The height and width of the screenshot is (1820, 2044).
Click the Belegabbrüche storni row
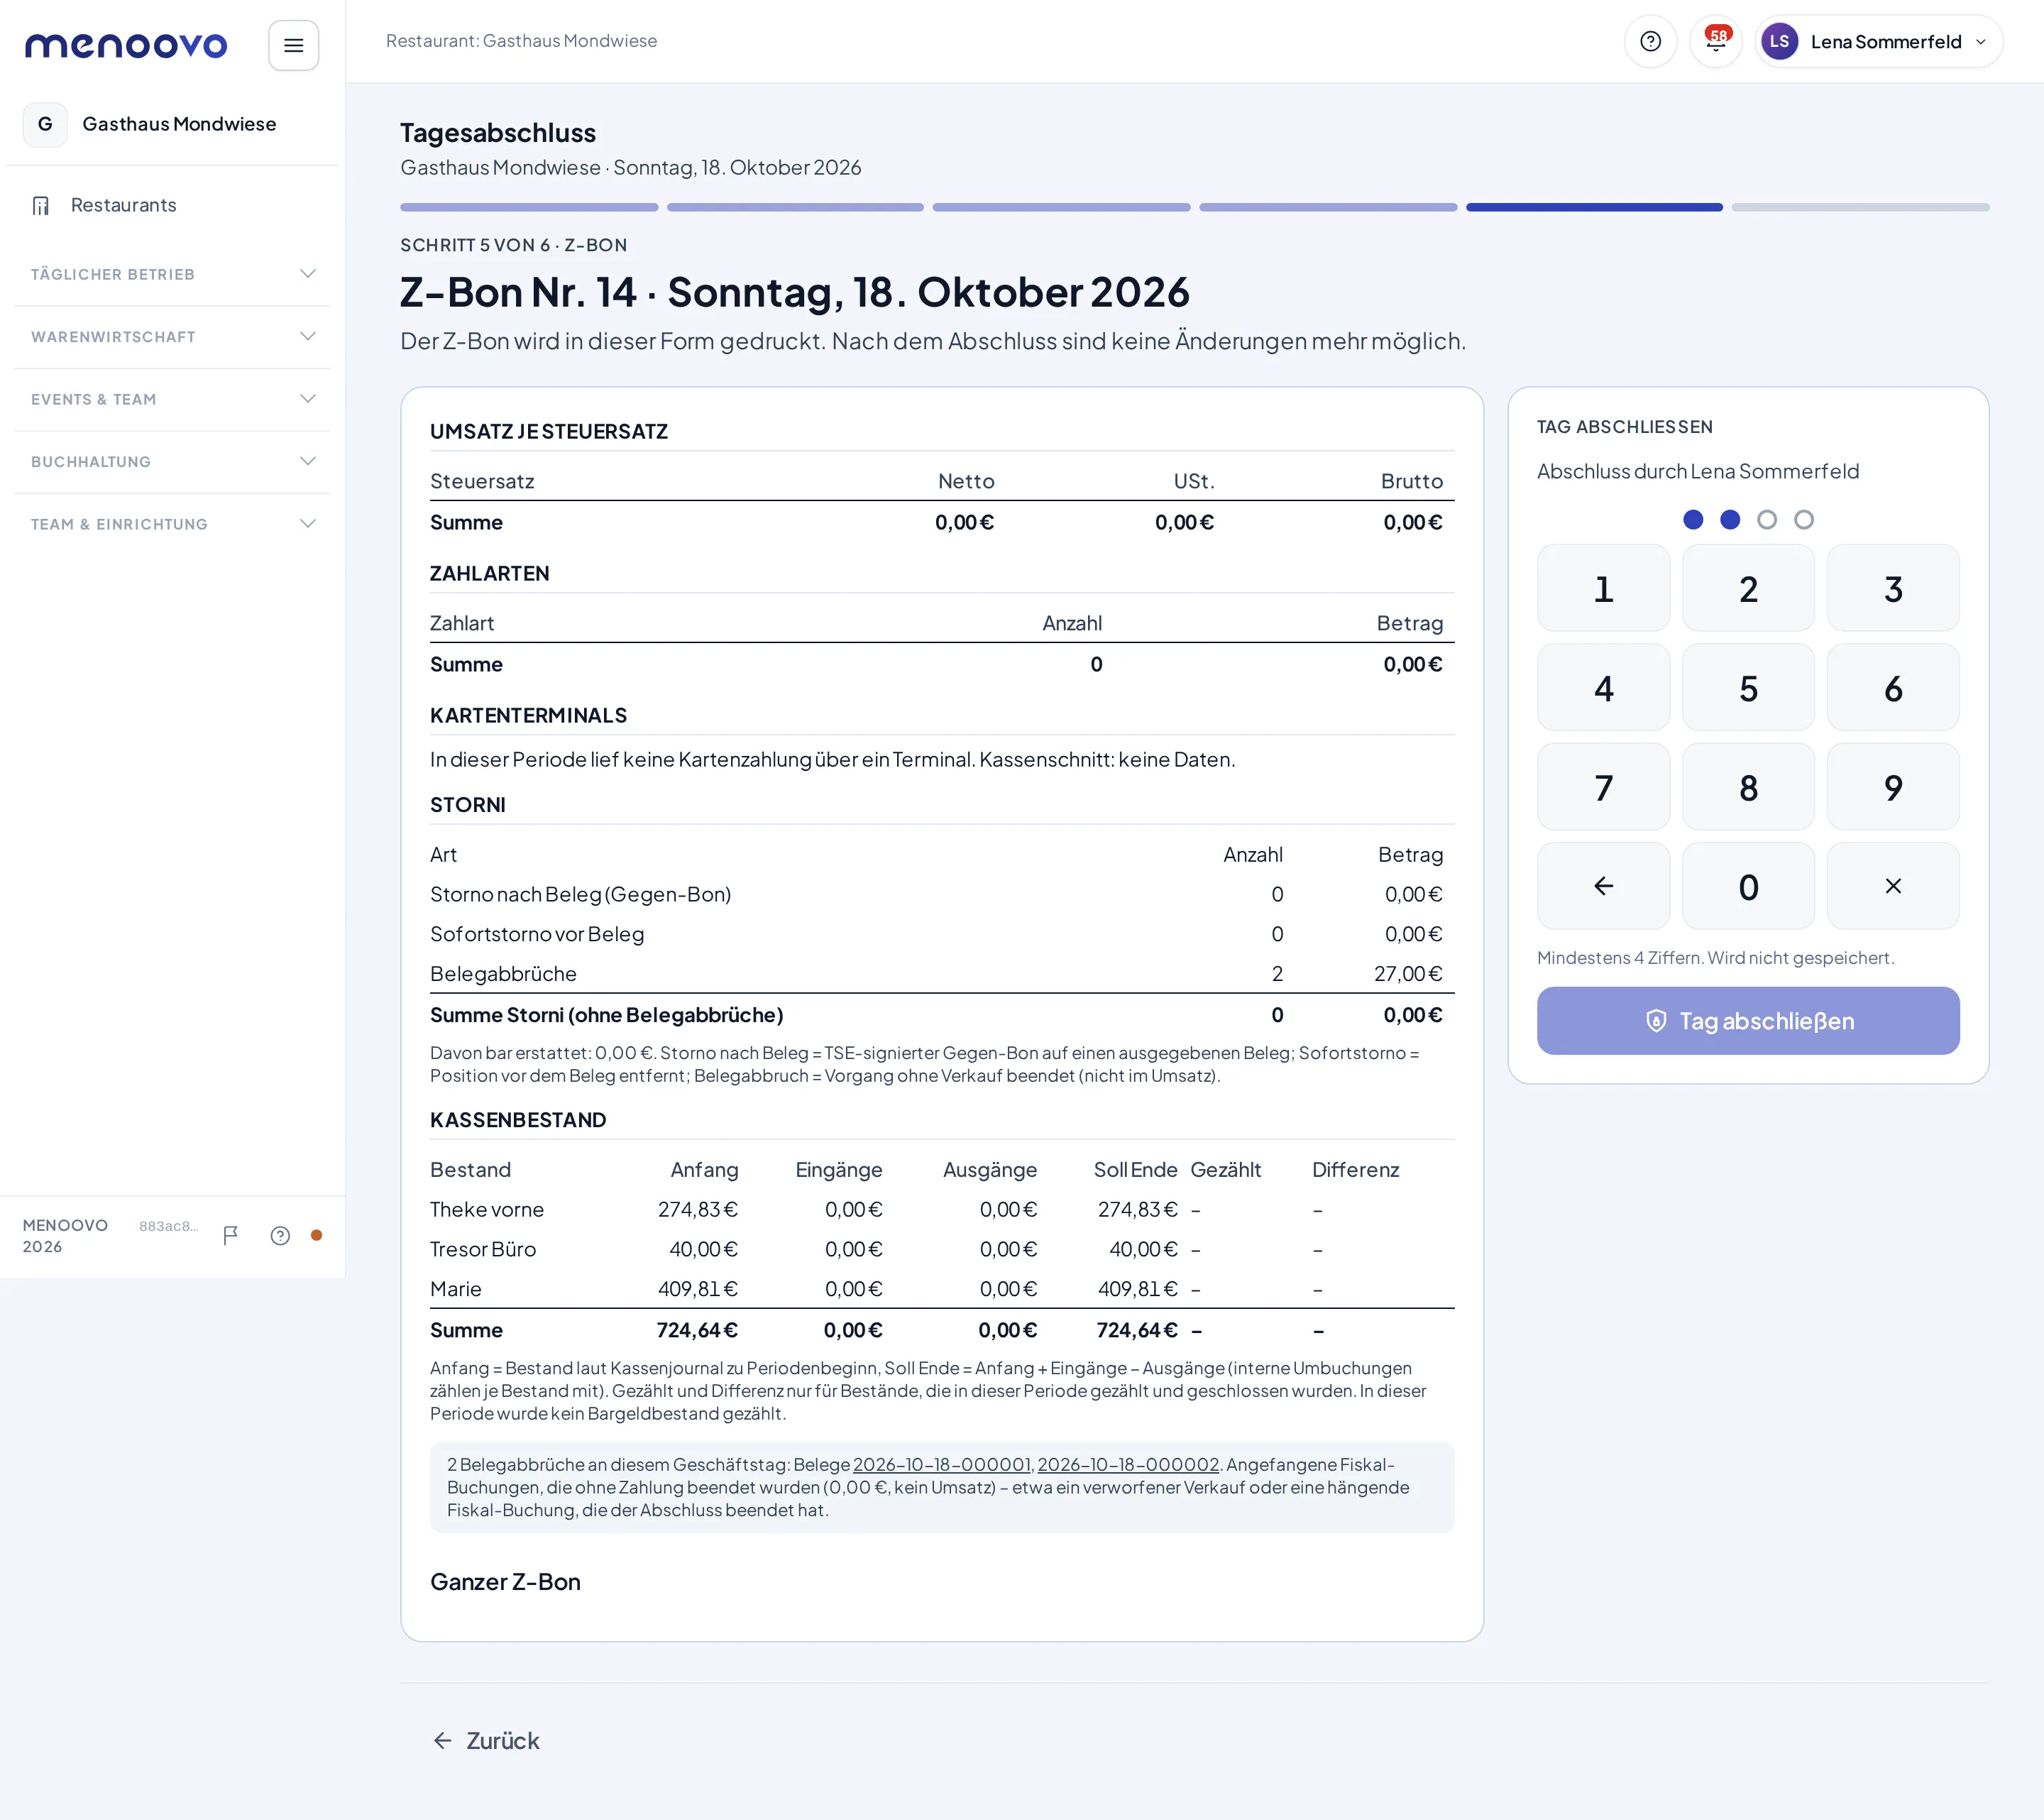(941, 974)
